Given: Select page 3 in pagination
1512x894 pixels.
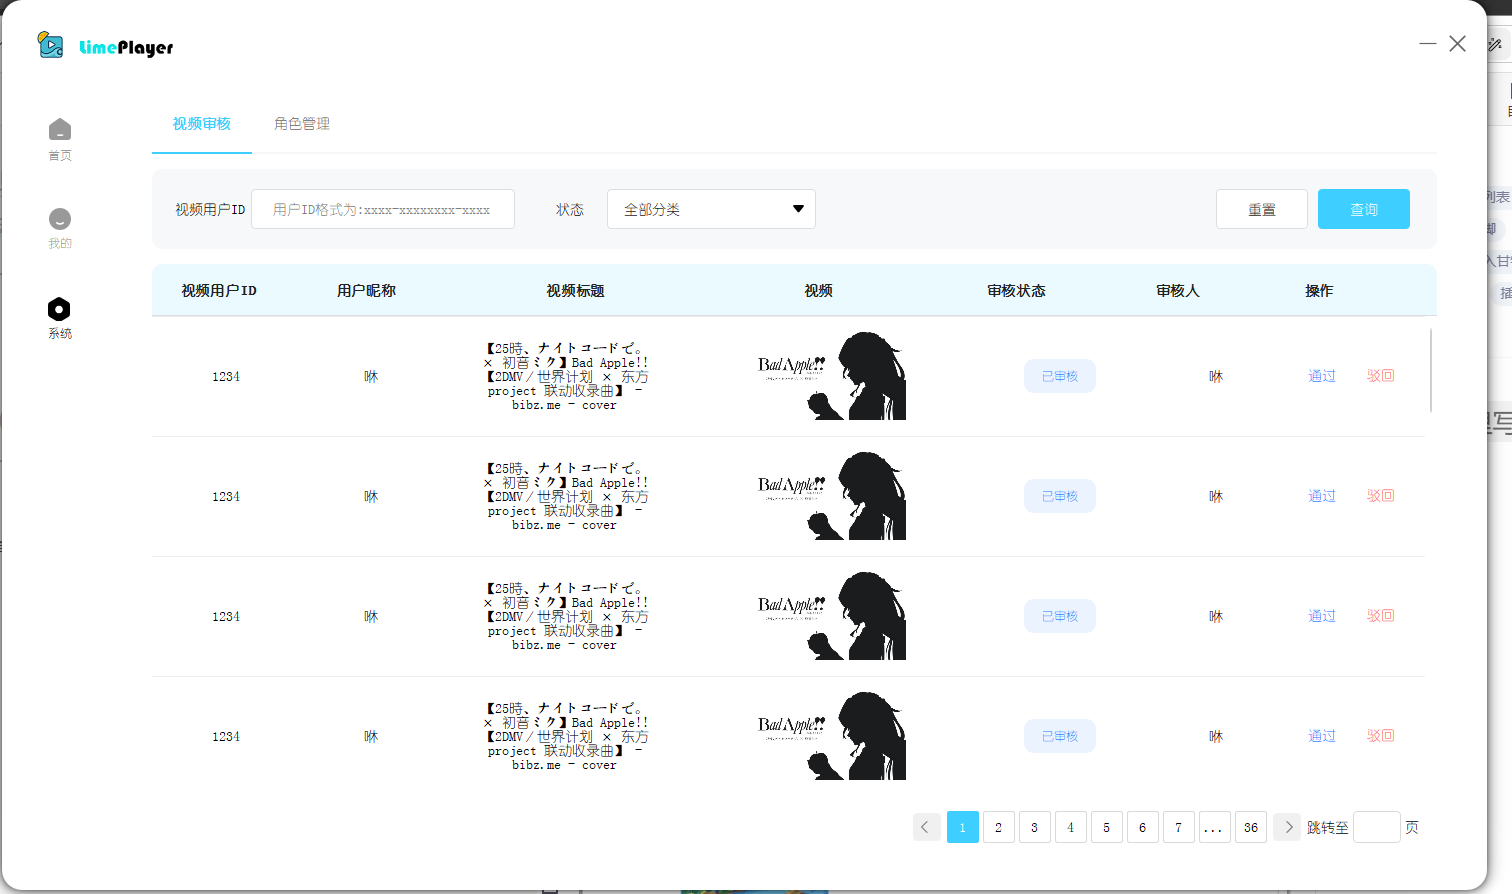Looking at the screenshot, I should tap(1035, 827).
